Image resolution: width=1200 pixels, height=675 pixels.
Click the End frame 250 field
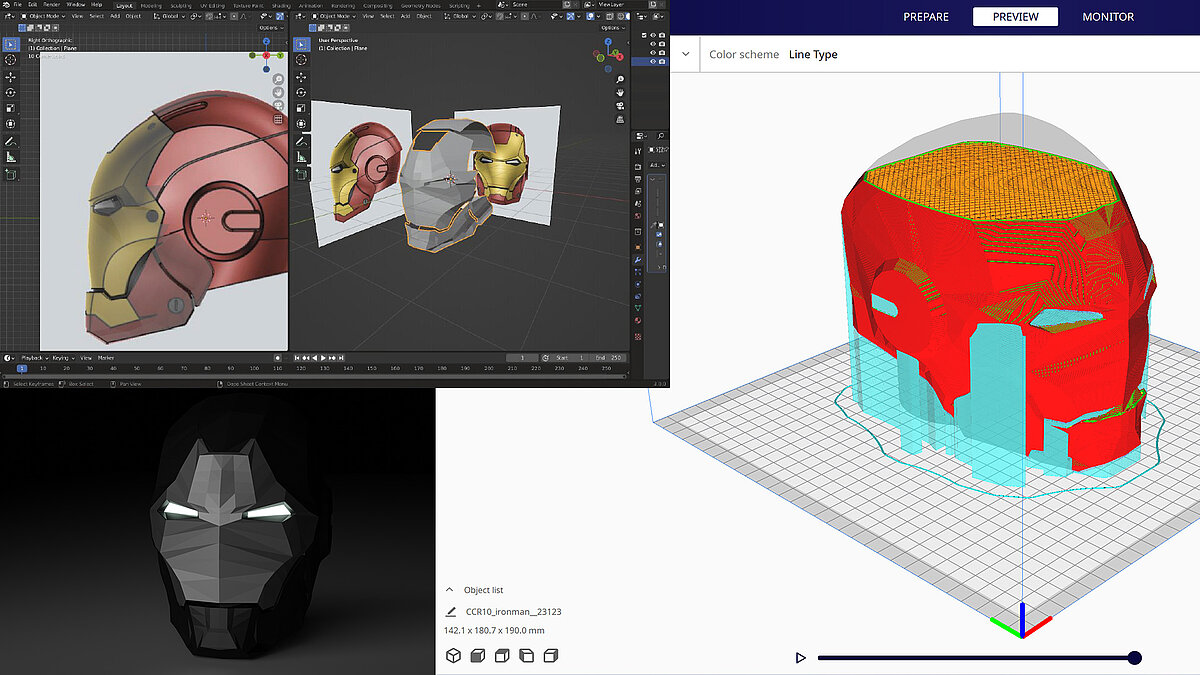pos(610,357)
